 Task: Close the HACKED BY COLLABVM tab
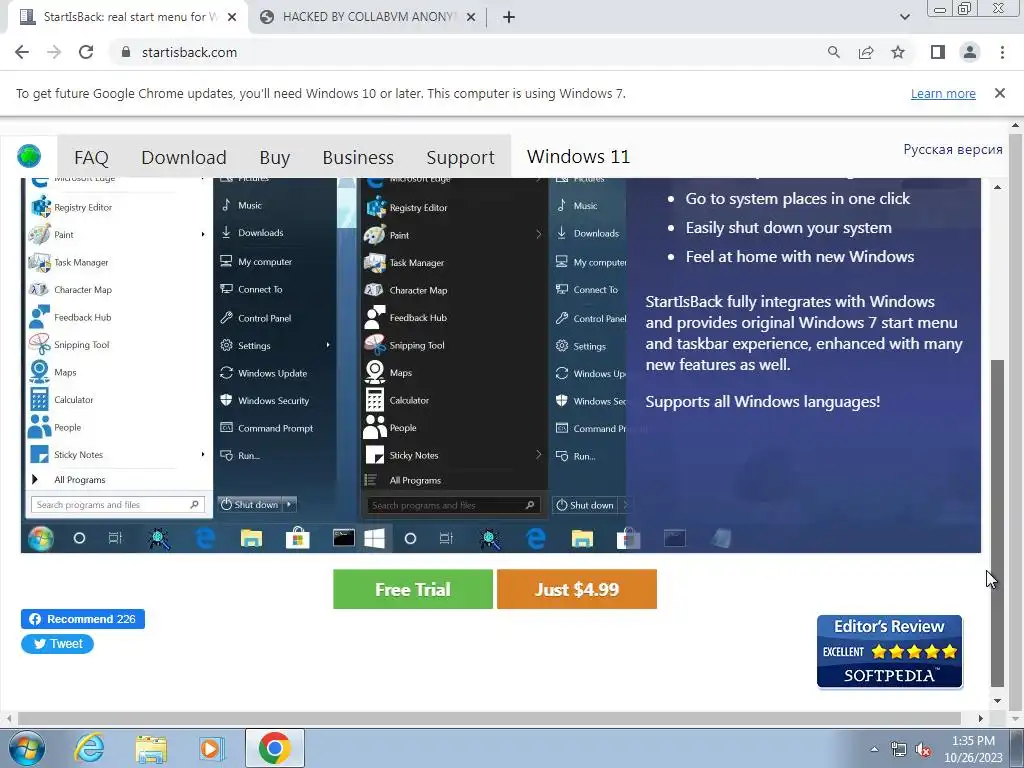(471, 17)
